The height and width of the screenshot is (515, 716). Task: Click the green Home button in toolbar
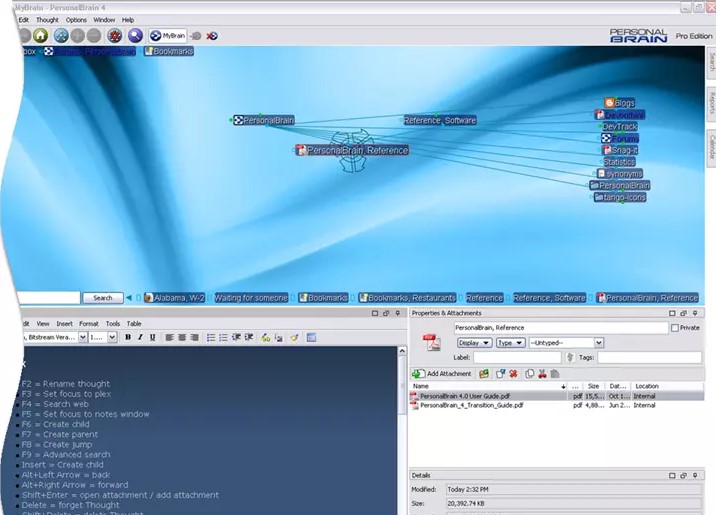click(41, 36)
